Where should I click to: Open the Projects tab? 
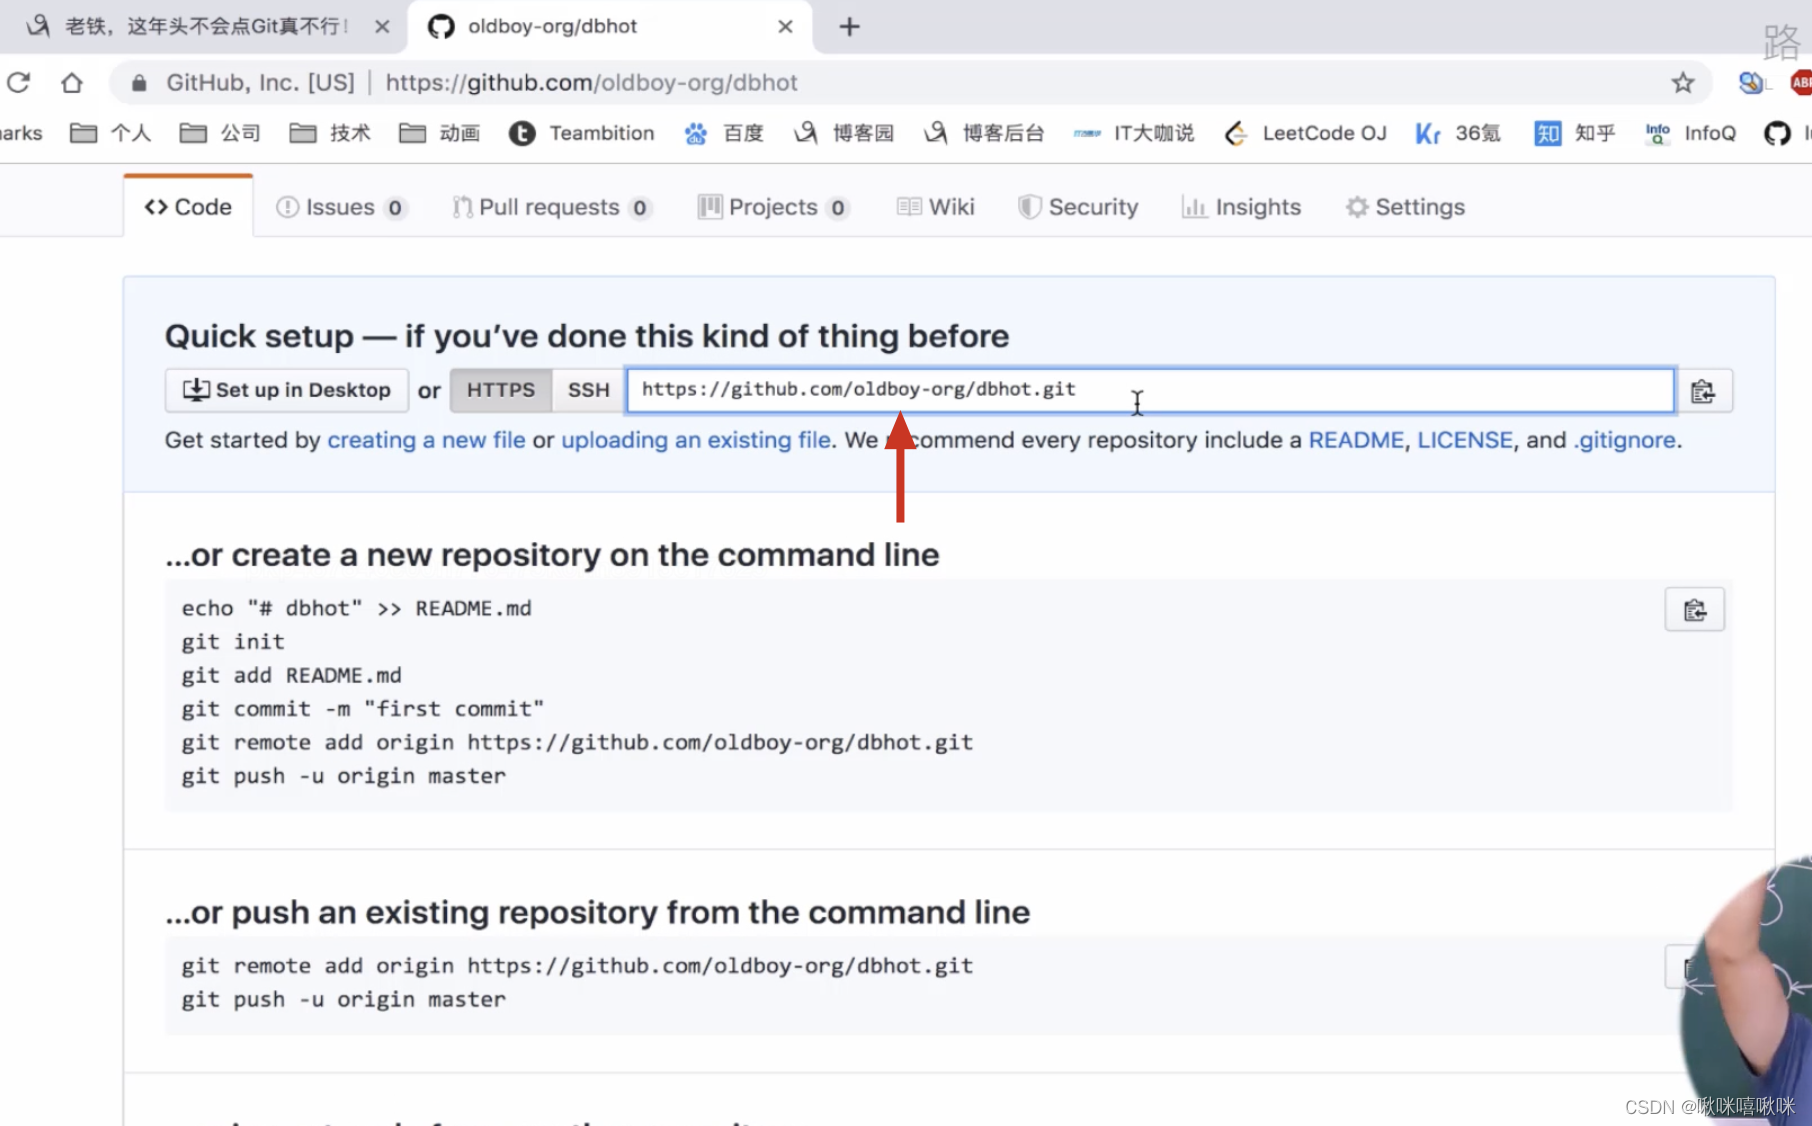click(774, 207)
